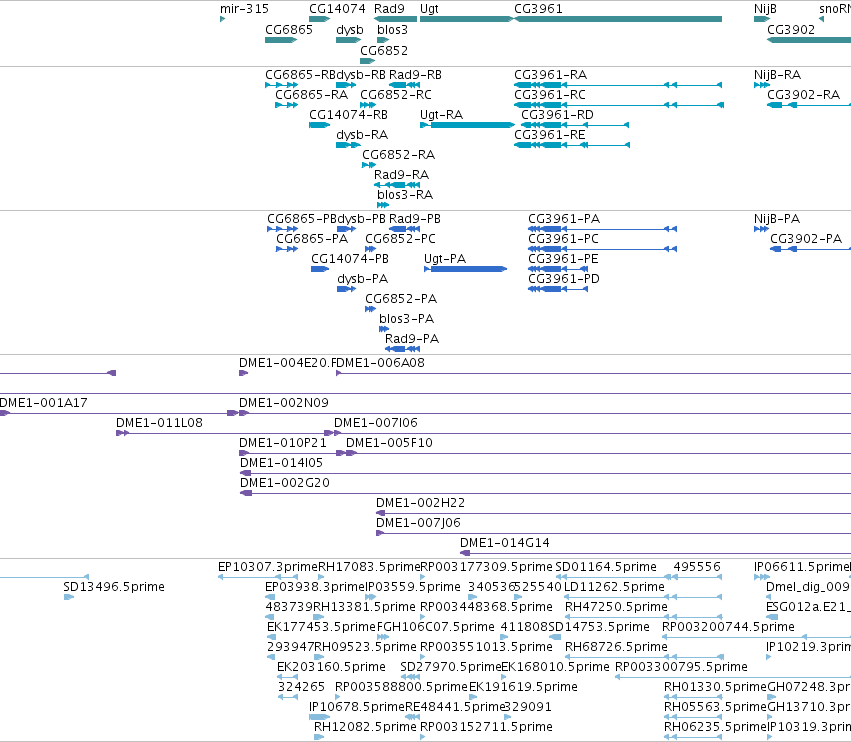Click protein blos3-PA
This screenshot has height=742, width=851.
(407, 319)
